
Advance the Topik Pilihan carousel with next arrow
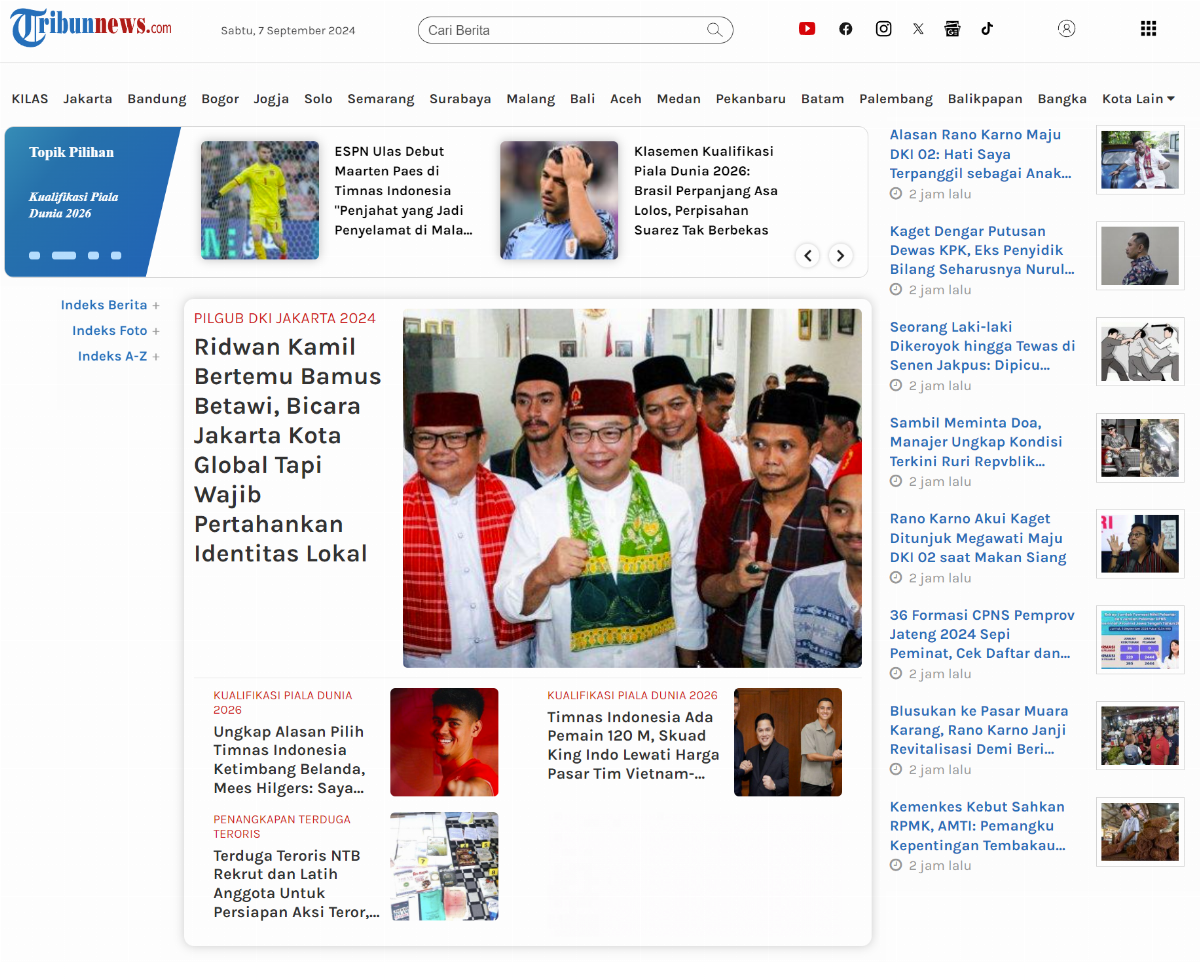point(840,255)
